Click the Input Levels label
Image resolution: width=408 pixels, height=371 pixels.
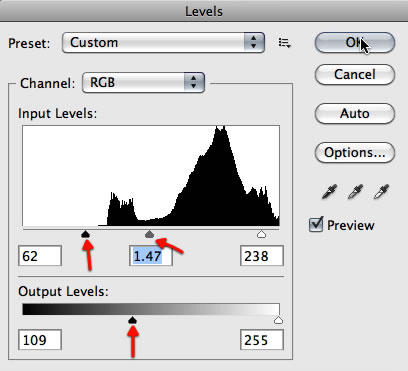pyautogui.click(x=57, y=114)
